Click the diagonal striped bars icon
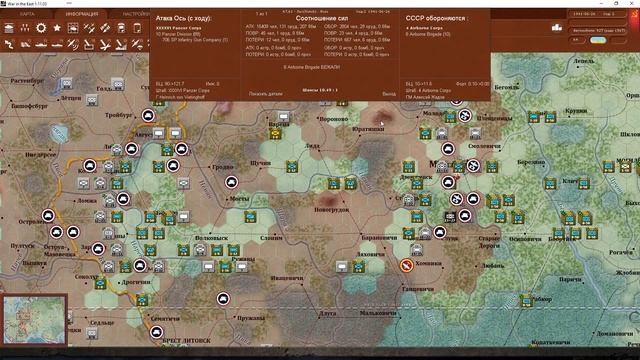The image size is (640, 360). pyautogui.click(x=105, y=28)
